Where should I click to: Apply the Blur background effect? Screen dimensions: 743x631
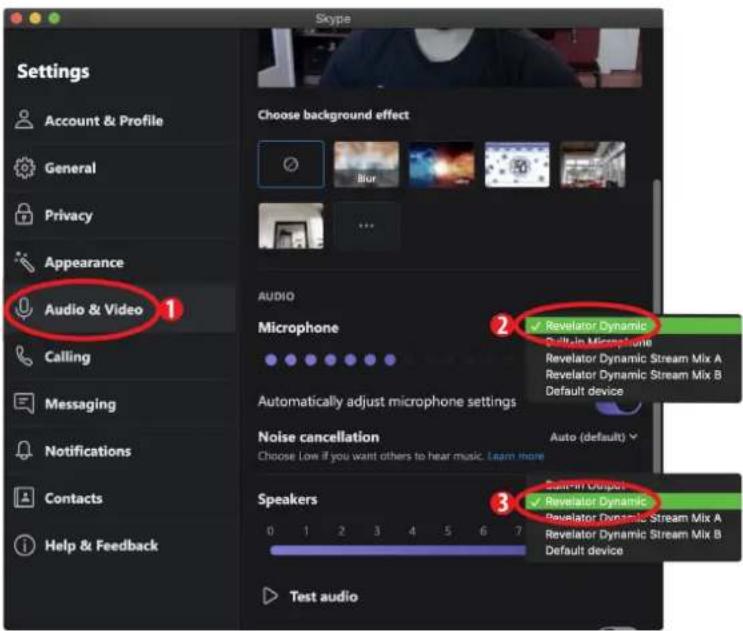(x=366, y=164)
